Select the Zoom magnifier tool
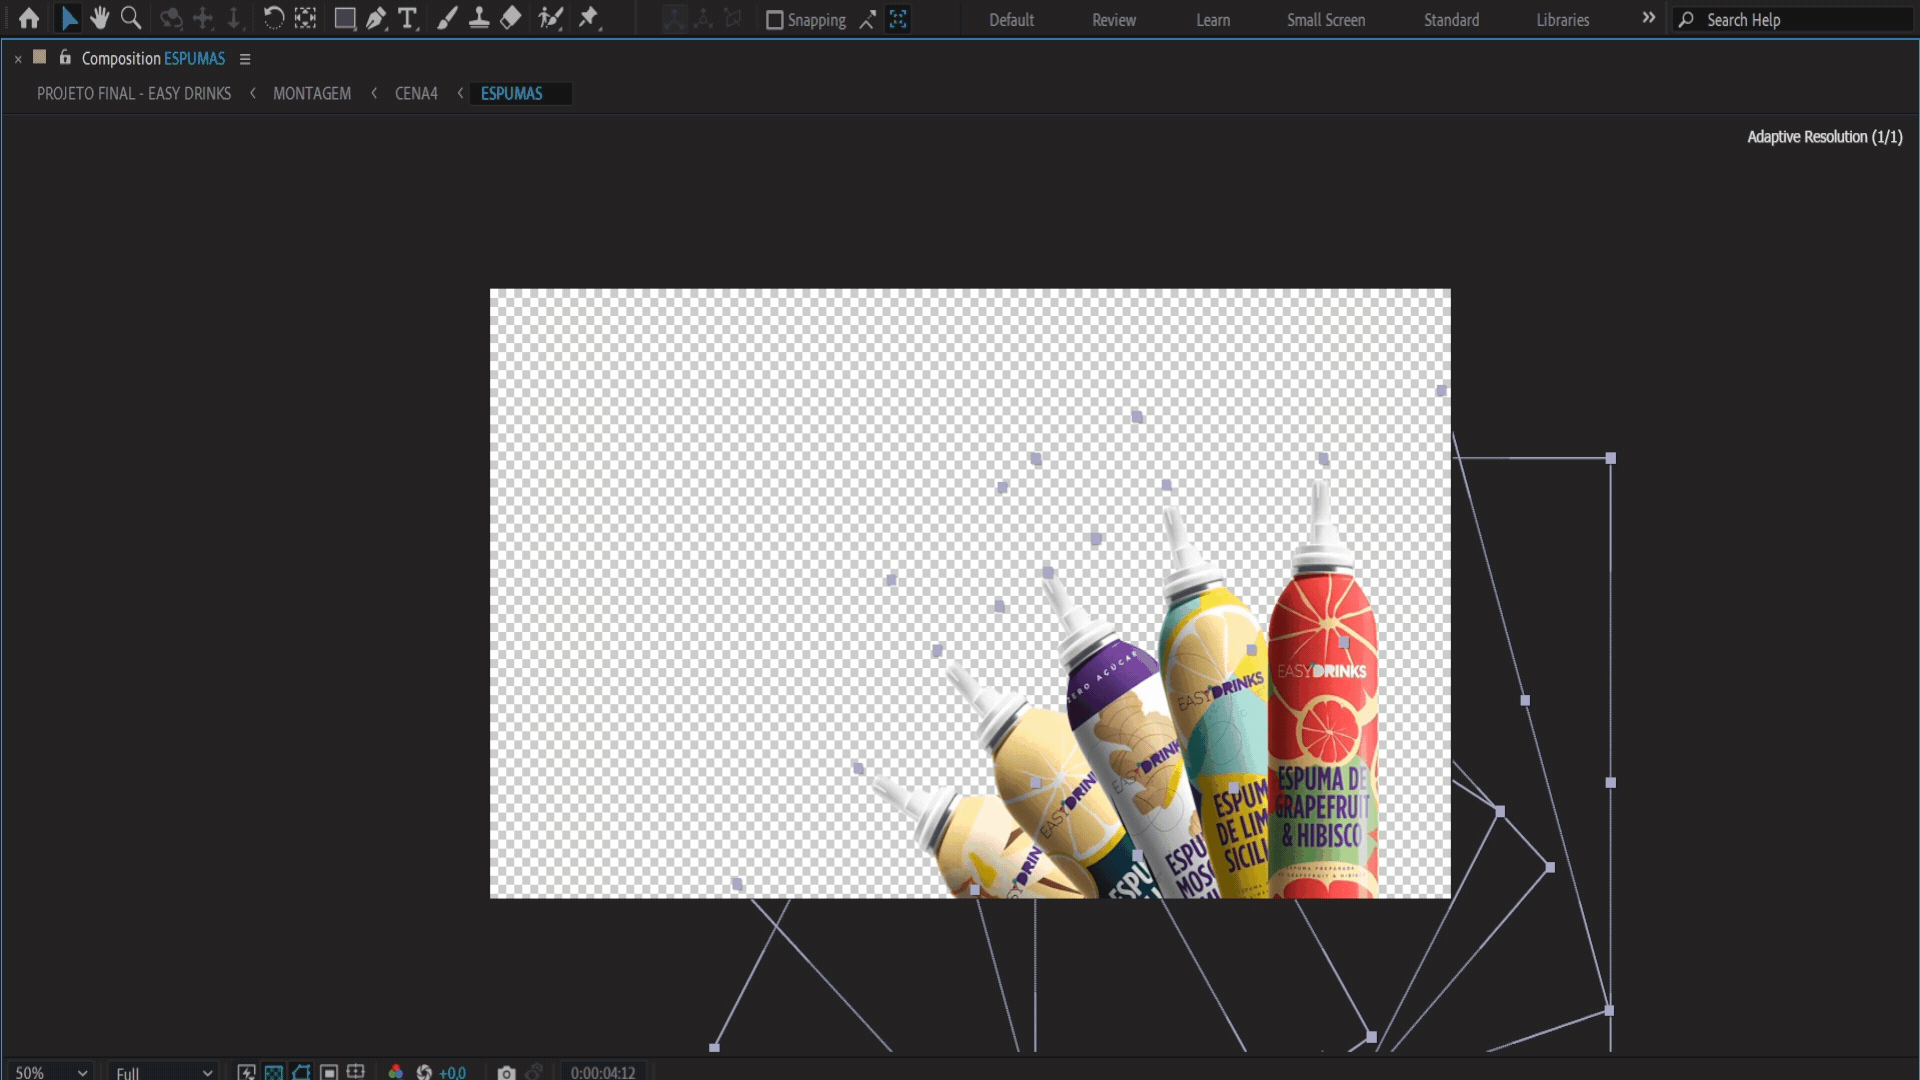This screenshot has height=1080, width=1920. click(131, 18)
